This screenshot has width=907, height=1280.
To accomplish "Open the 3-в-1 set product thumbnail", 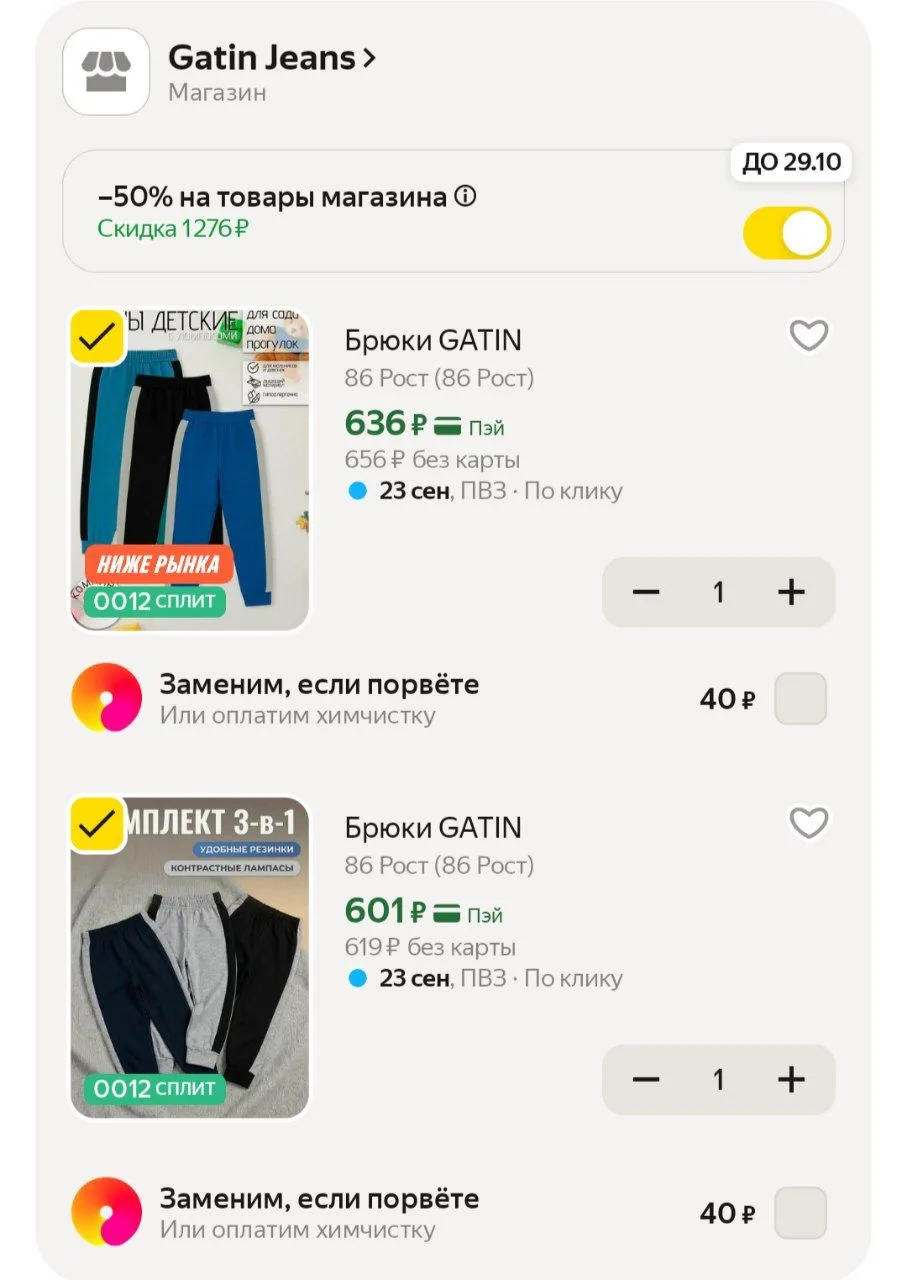I will (189, 957).
